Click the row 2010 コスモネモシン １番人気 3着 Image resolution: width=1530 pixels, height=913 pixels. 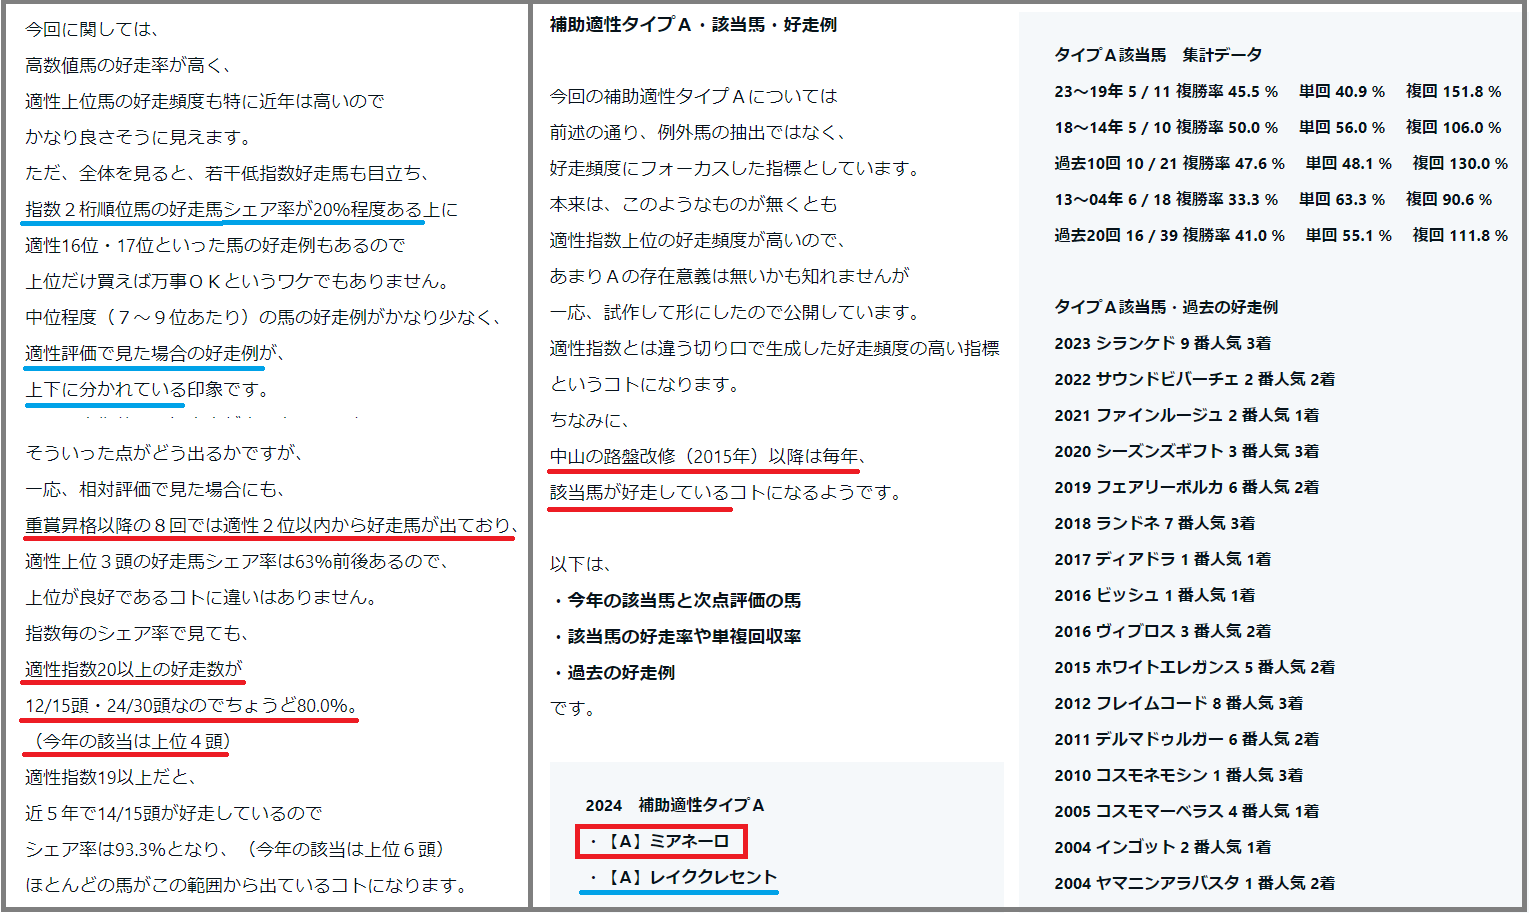pyautogui.click(x=1179, y=775)
